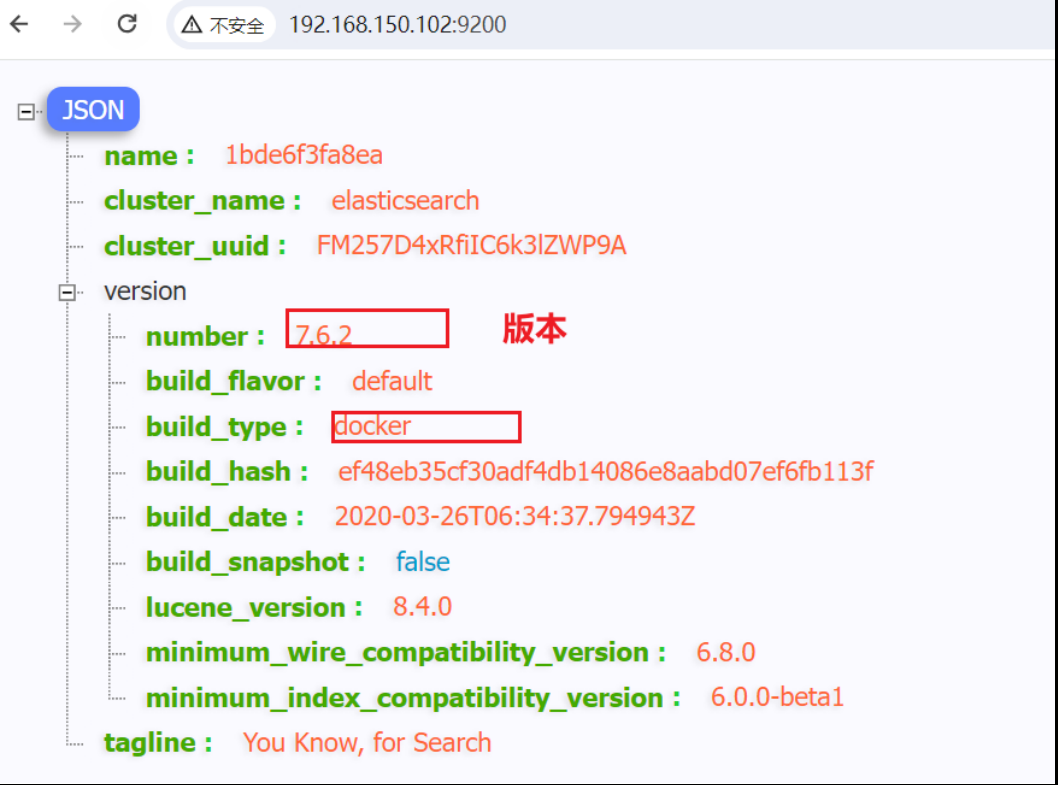The height and width of the screenshot is (785, 1058).
Task: Click the build_date timestamp value
Action: pos(514,517)
